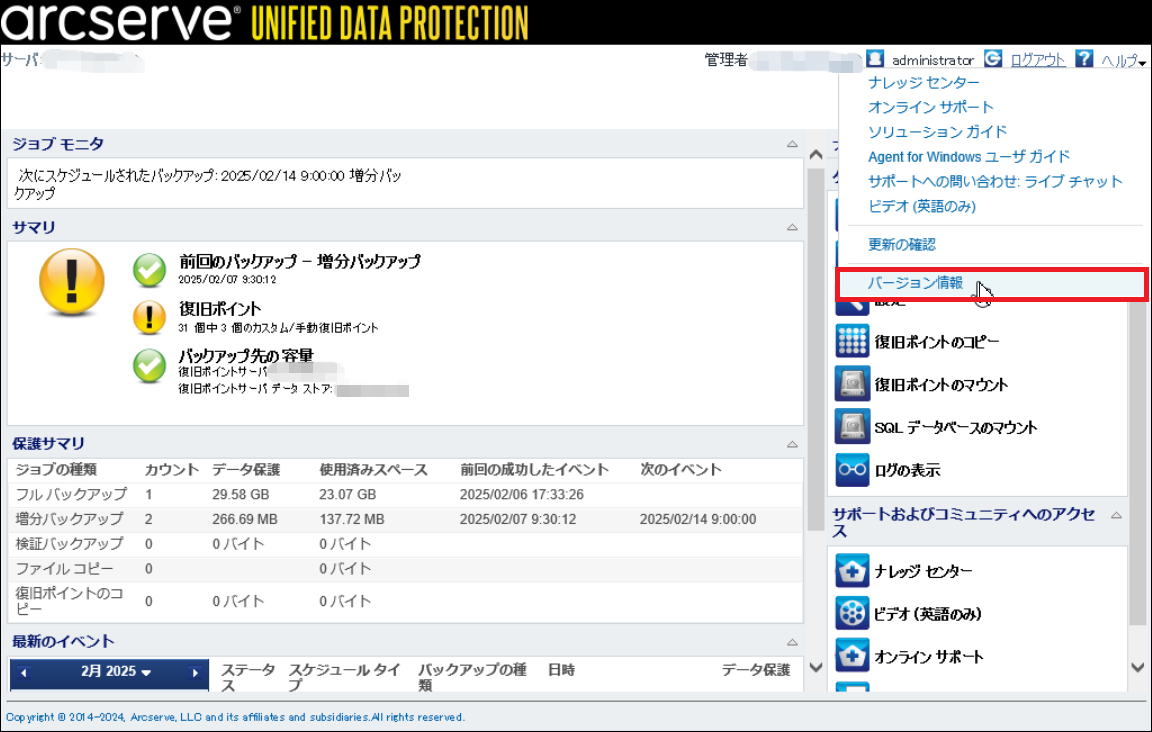Click the green check next to 前回のバックアップ
Viewport: 1152px width, 732px height.
(x=149, y=270)
